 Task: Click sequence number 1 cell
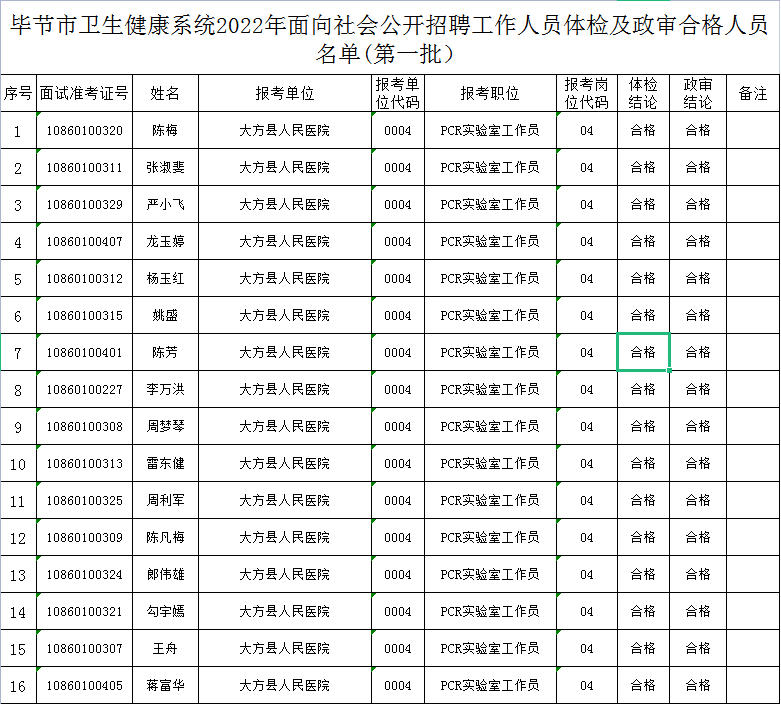tap(18, 131)
